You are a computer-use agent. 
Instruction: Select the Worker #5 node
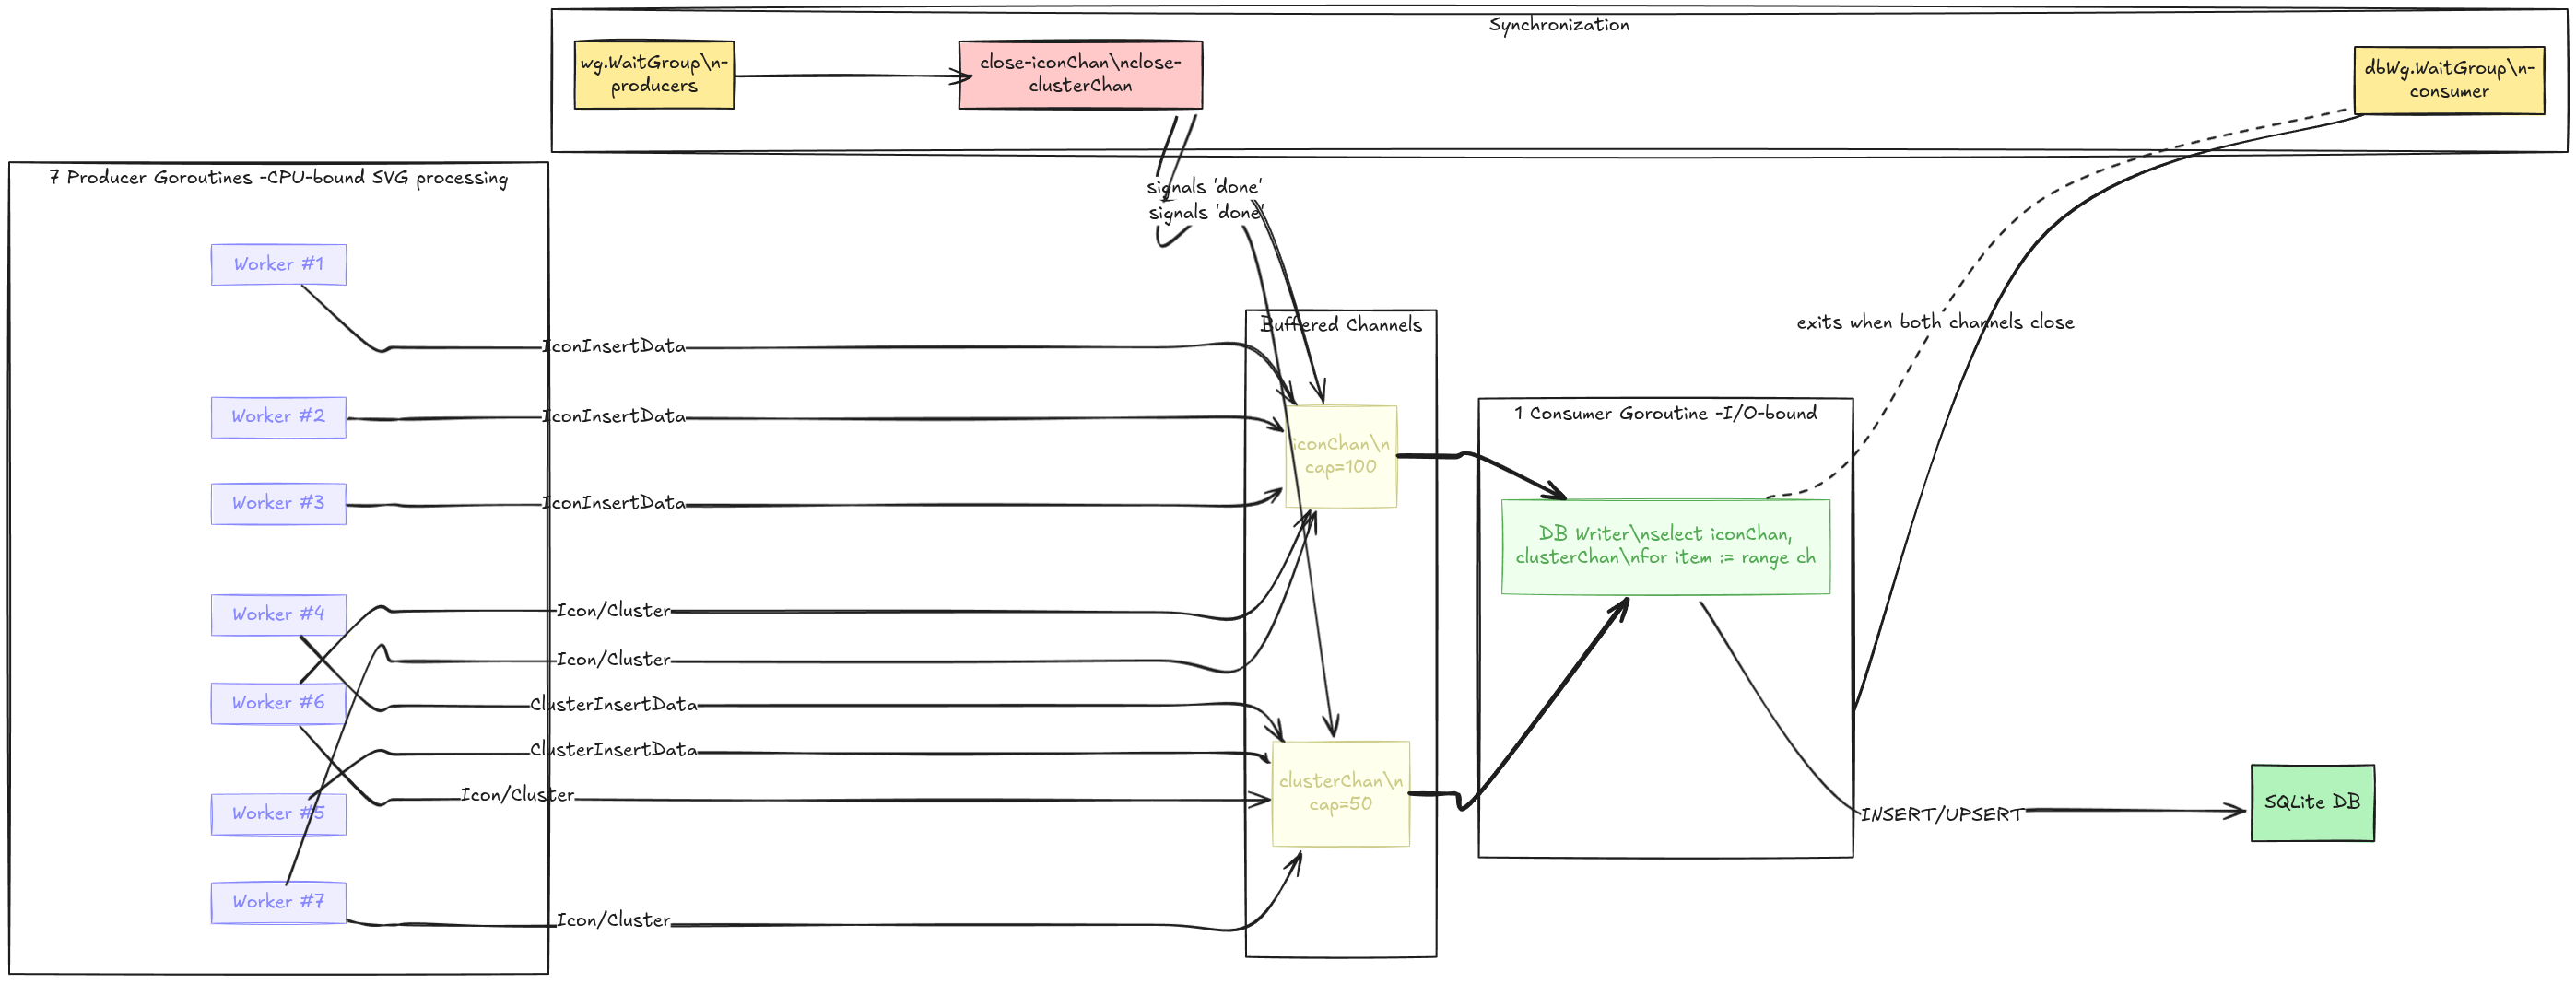coord(278,814)
